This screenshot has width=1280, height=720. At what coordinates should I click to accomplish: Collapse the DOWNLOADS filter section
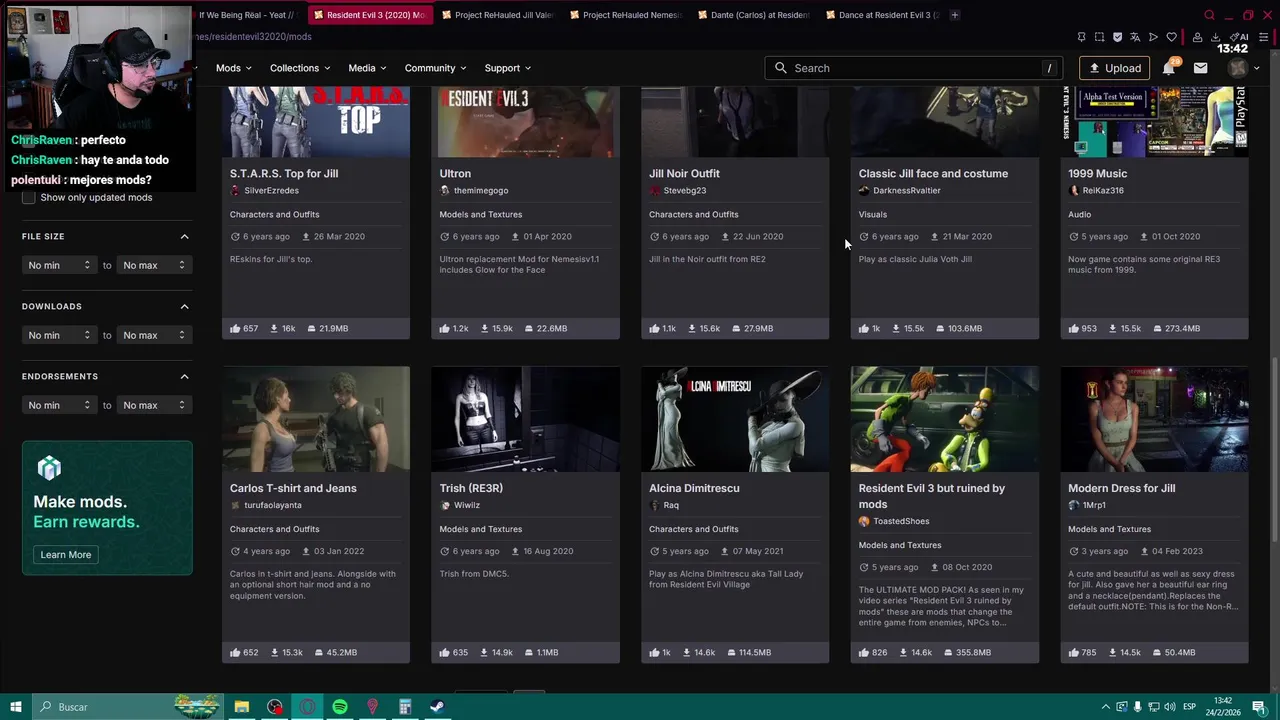click(184, 306)
